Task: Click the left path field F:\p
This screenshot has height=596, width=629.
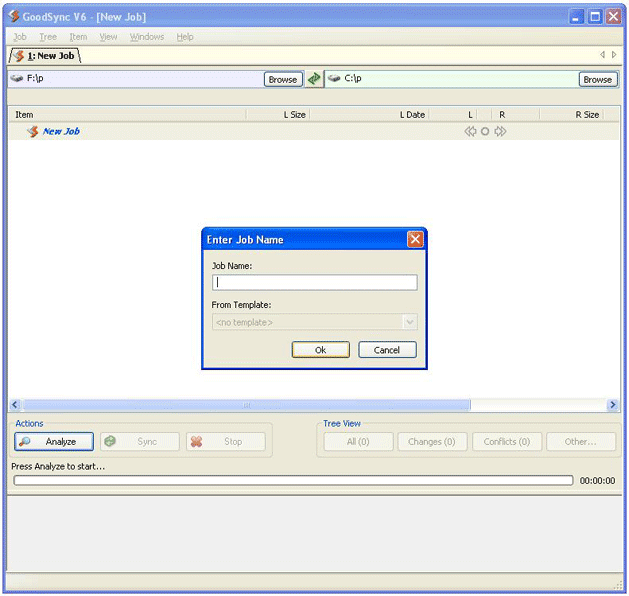Action: [x=136, y=79]
